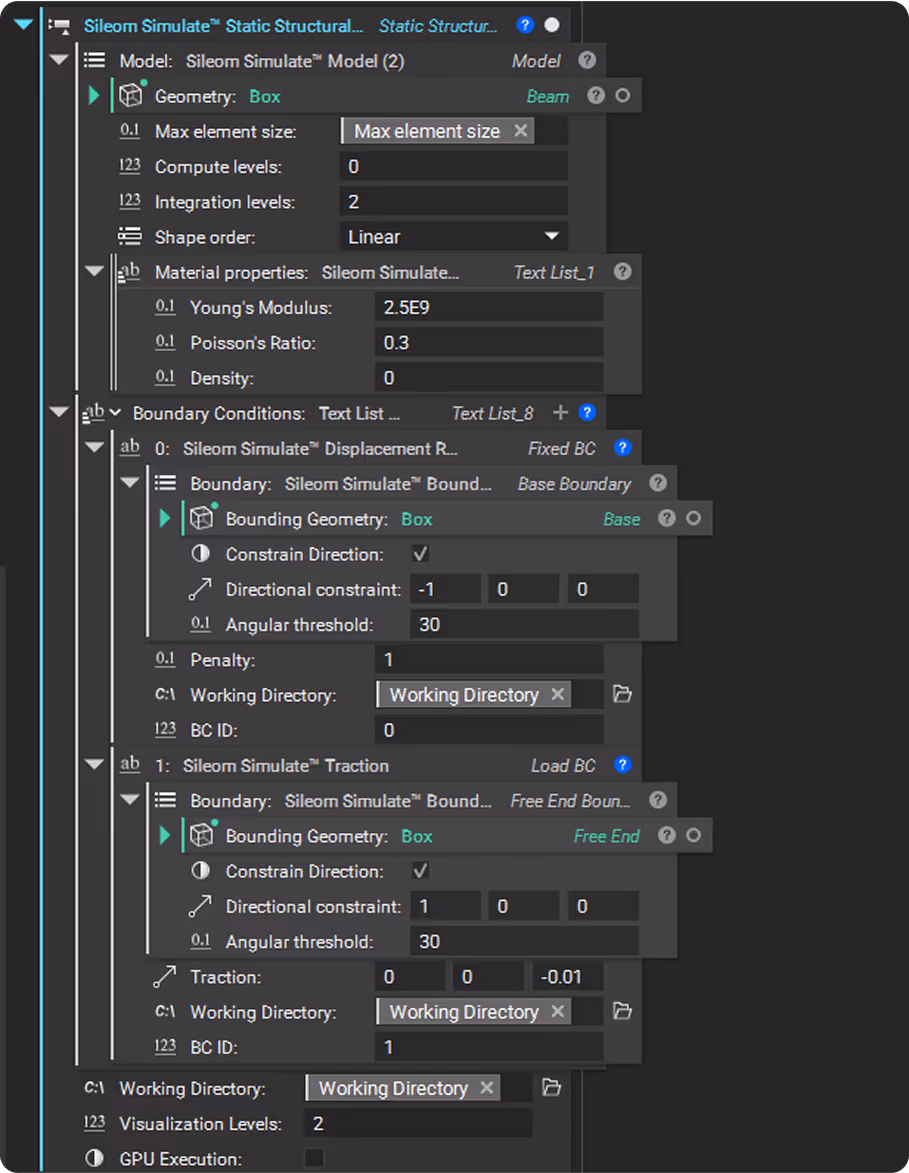Collapse the Fixed BC entry 0
The image size is (909, 1173).
pos(94,447)
